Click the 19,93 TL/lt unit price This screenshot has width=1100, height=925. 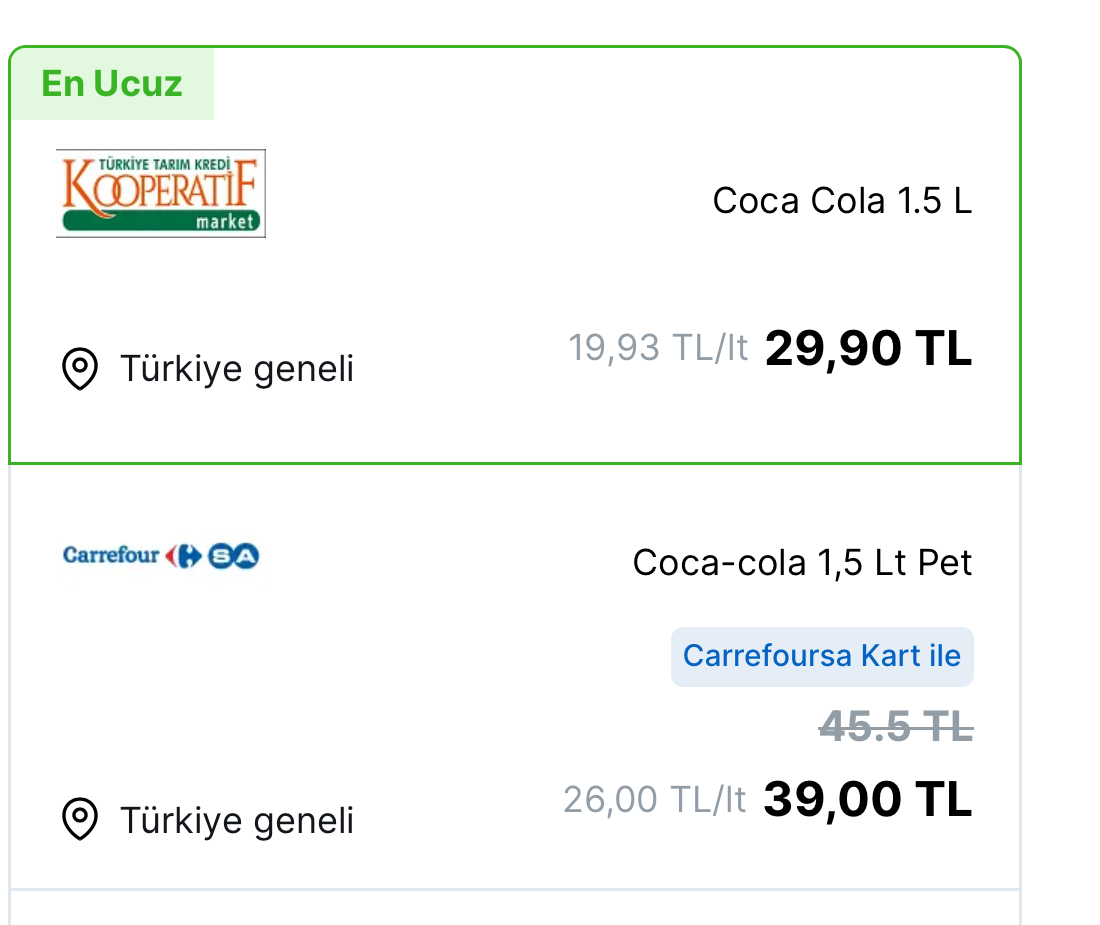tap(658, 348)
